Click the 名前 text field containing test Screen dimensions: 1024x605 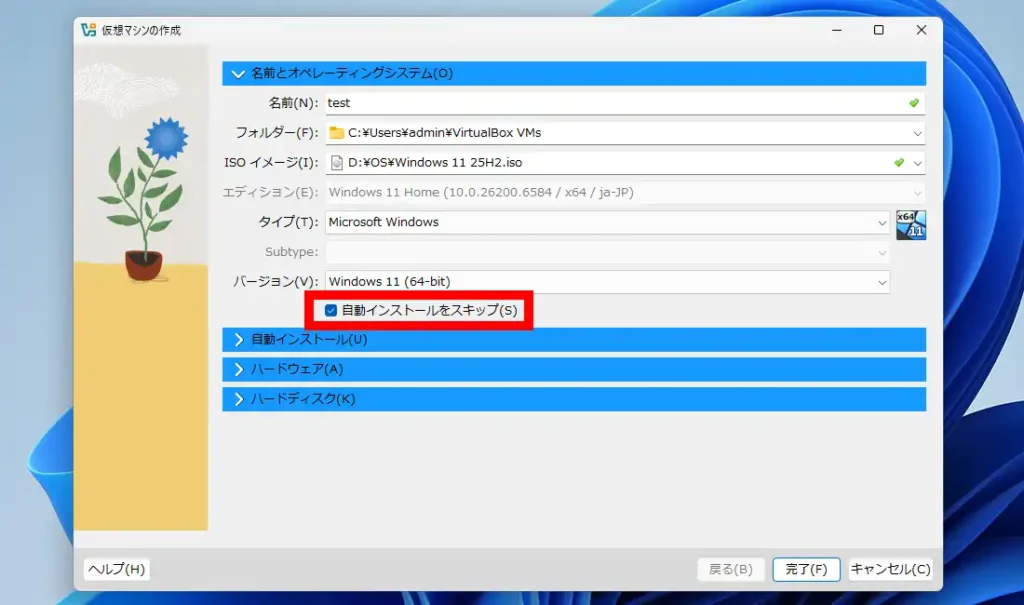click(x=610, y=103)
